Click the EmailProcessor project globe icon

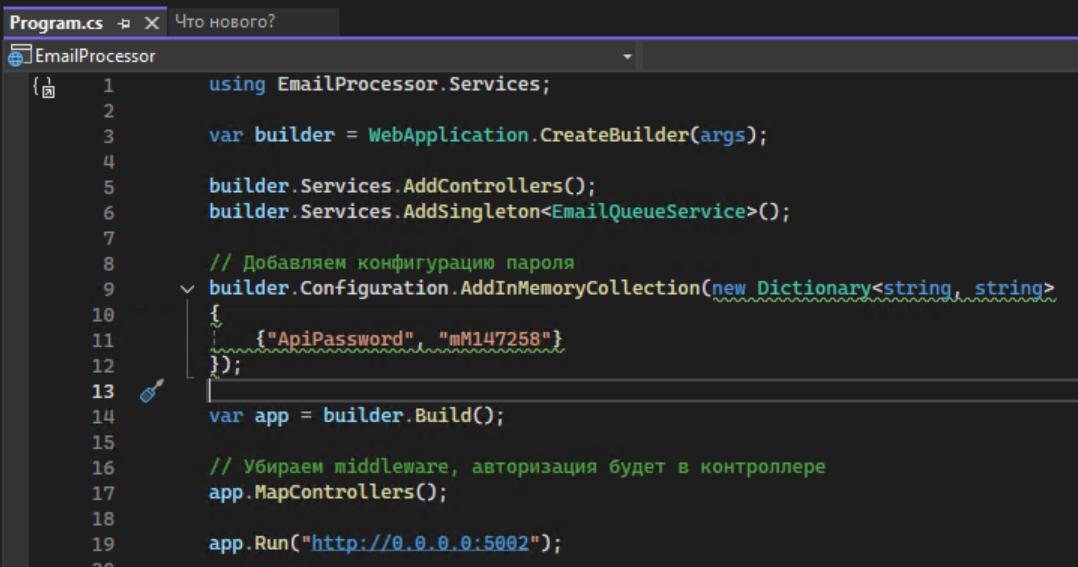pyautogui.click(x=19, y=57)
